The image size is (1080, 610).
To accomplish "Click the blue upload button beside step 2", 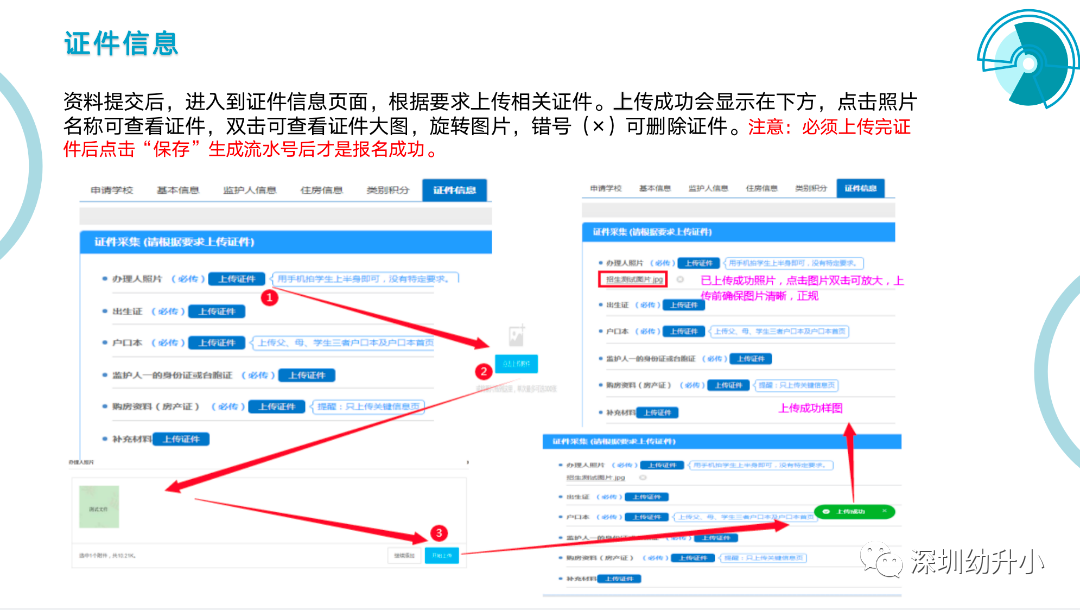I will (517, 364).
